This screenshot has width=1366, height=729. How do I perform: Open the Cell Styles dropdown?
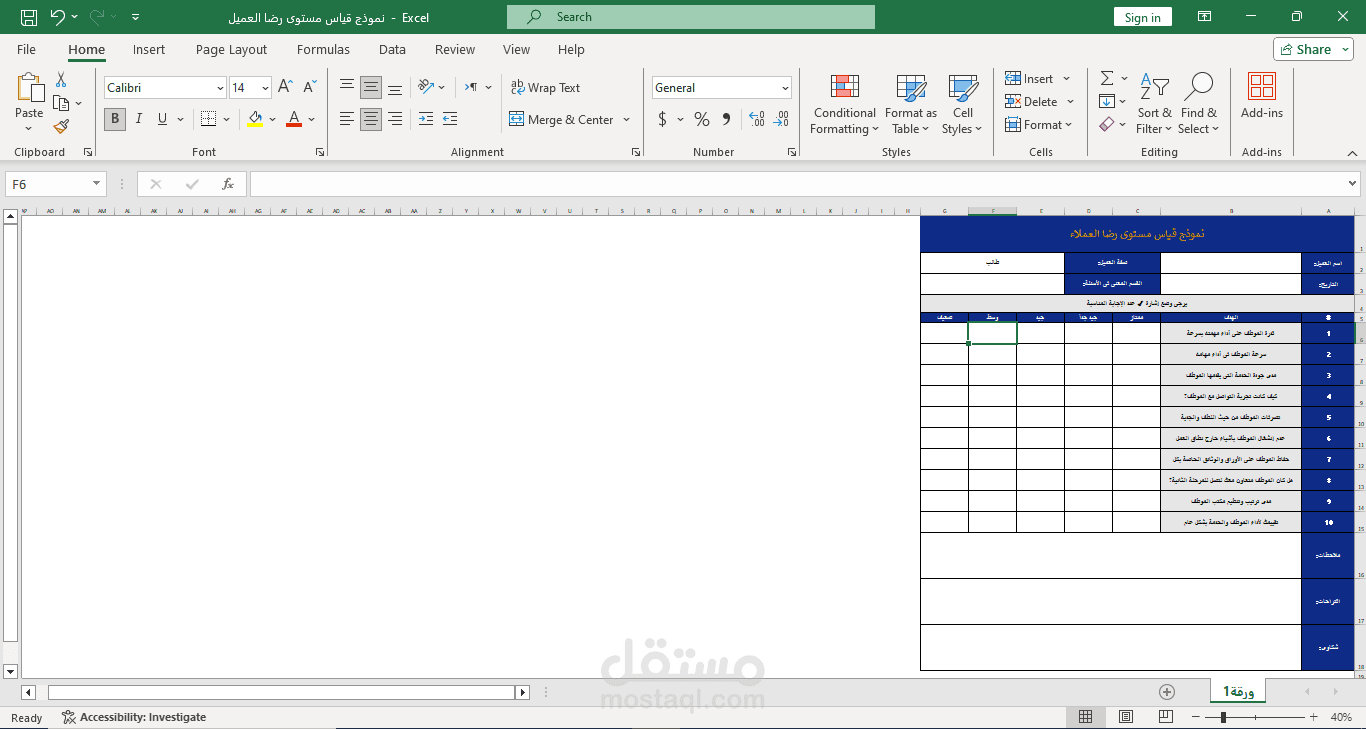click(963, 105)
